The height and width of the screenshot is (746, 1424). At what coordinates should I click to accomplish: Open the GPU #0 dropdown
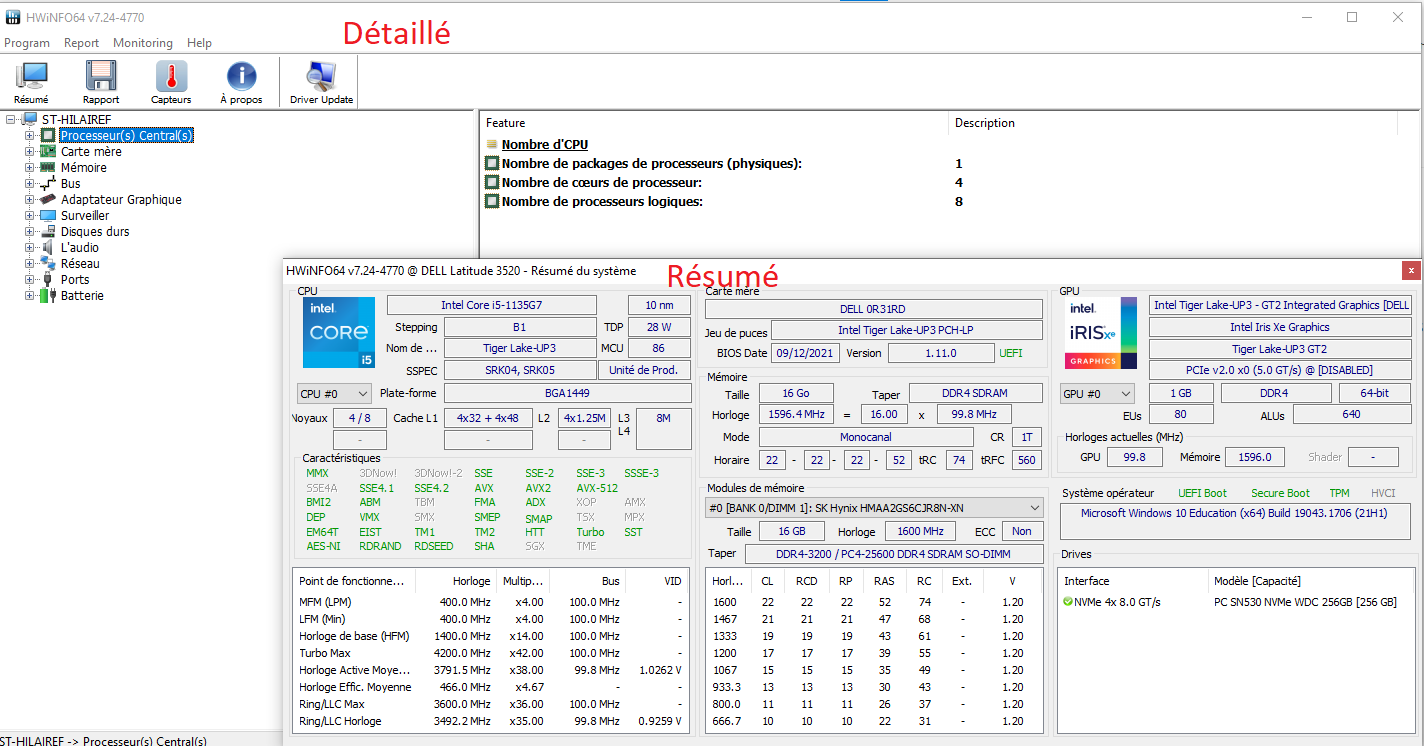1097,394
